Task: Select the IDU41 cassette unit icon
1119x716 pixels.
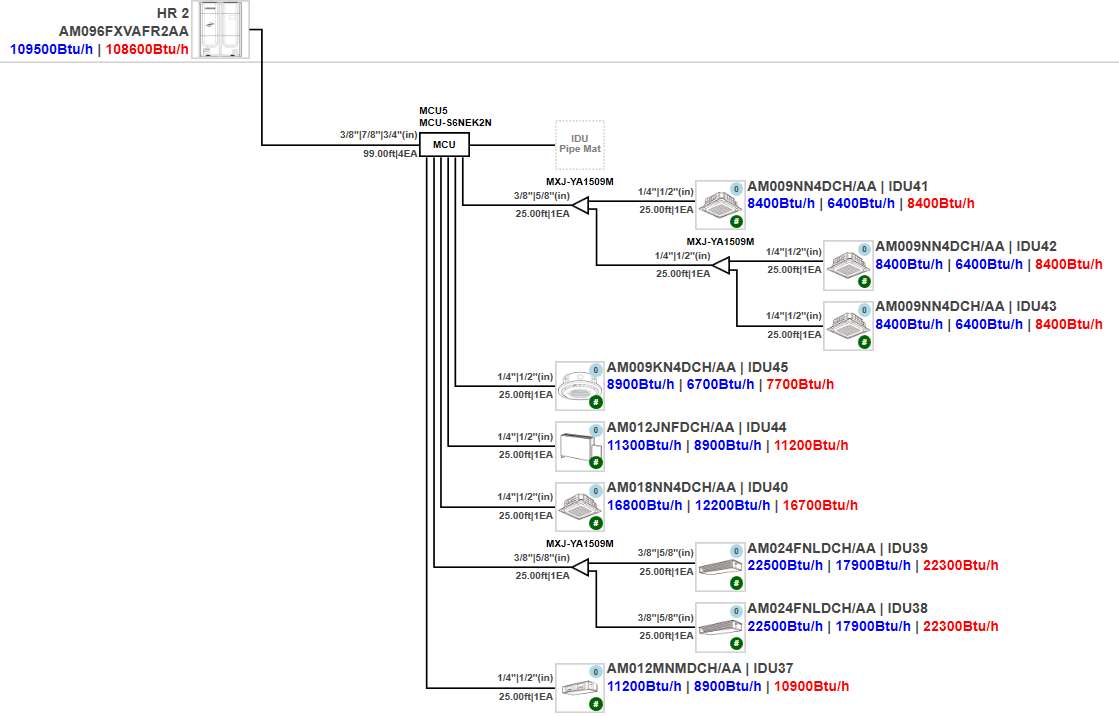Action: point(720,204)
